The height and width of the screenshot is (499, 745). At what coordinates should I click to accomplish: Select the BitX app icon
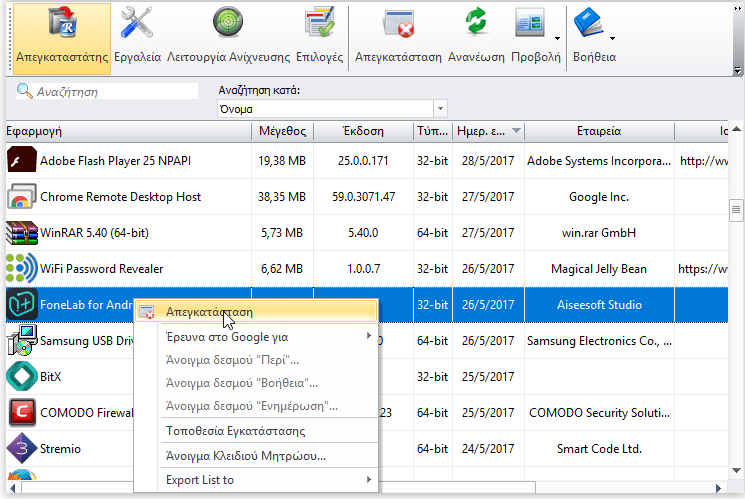[22, 376]
